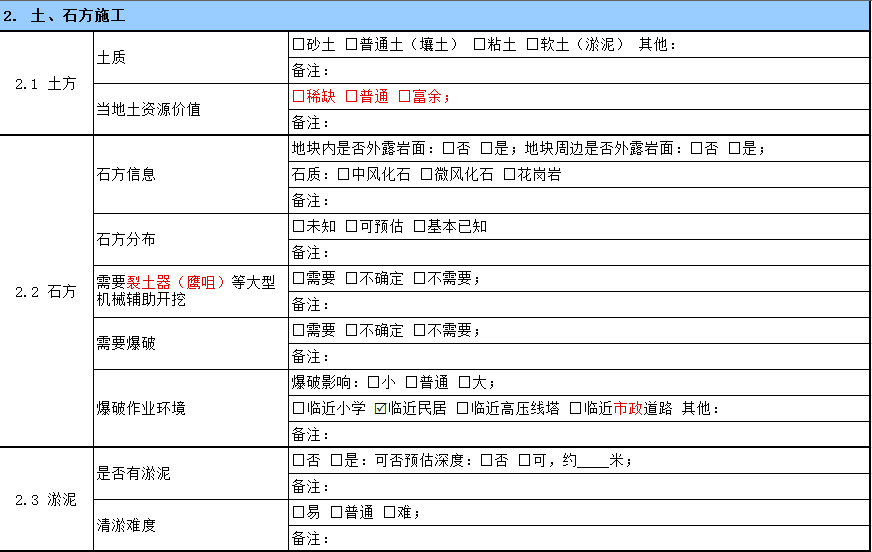Tick the 微风化石 checkbox
The width and height of the screenshot is (872, 552).
tap(426, 175)
